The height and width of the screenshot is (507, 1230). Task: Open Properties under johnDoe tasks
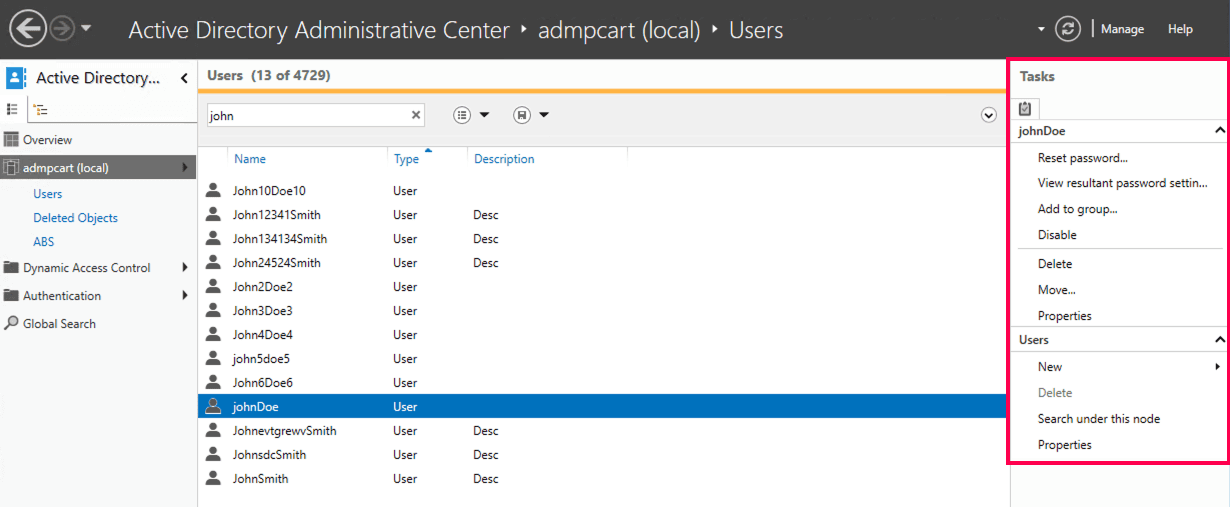[x=1065, y=316]
